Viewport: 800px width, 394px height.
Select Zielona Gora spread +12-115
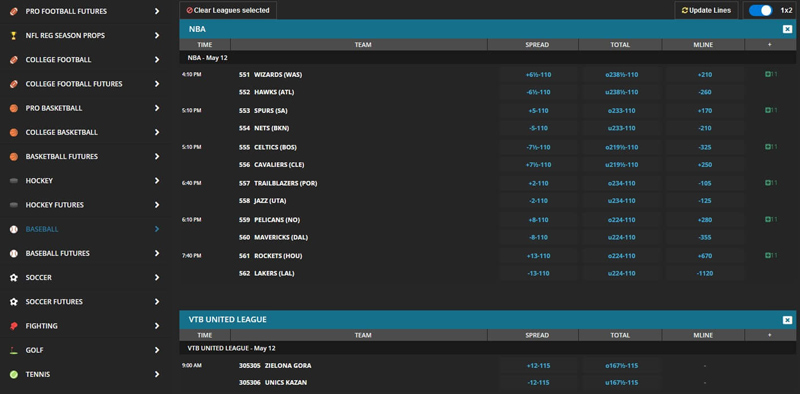538,365
